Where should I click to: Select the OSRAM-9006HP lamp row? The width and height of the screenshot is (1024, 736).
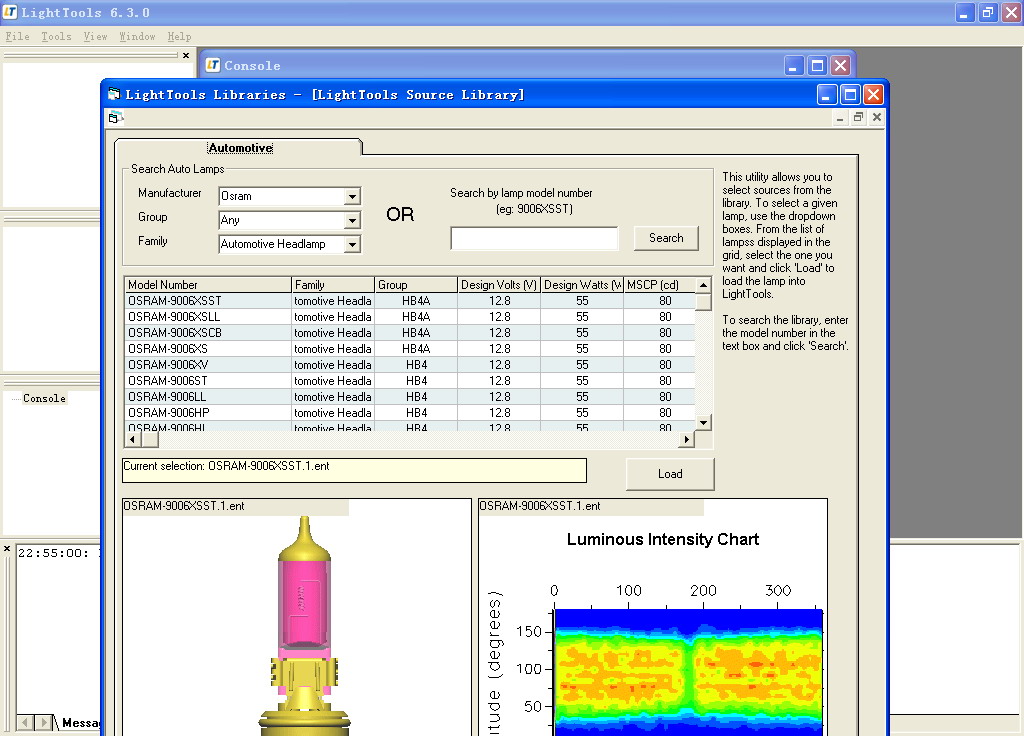(409, 413)
